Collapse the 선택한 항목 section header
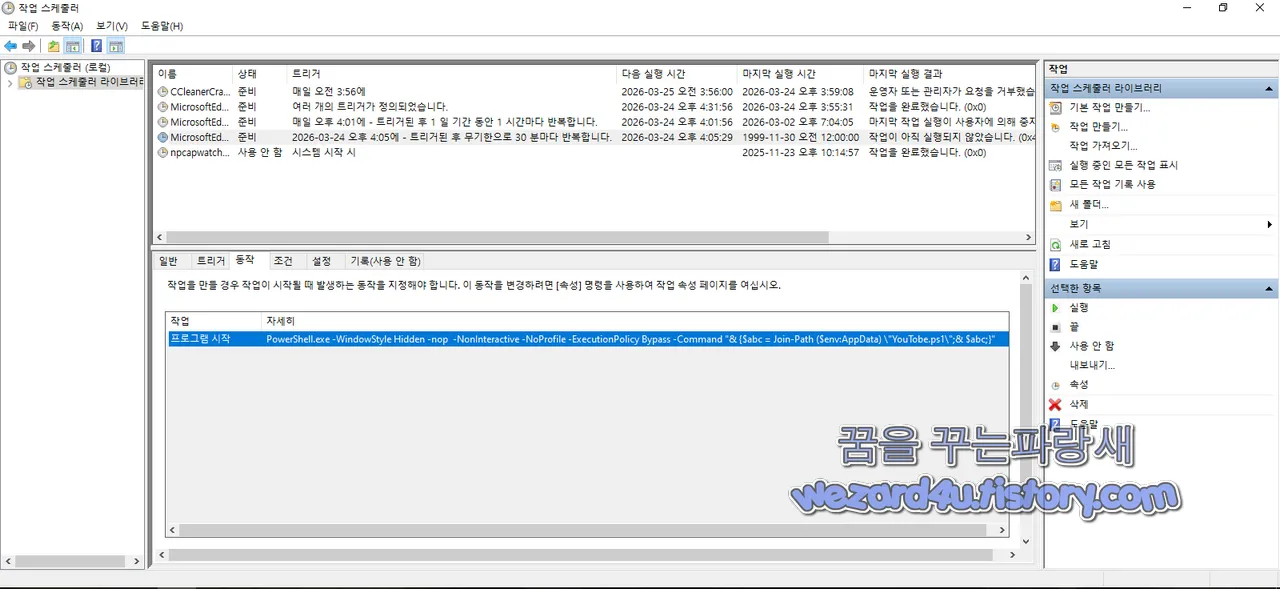Image resolution: width=1280 pixels, height=589 pixels. click(1269, 288)
